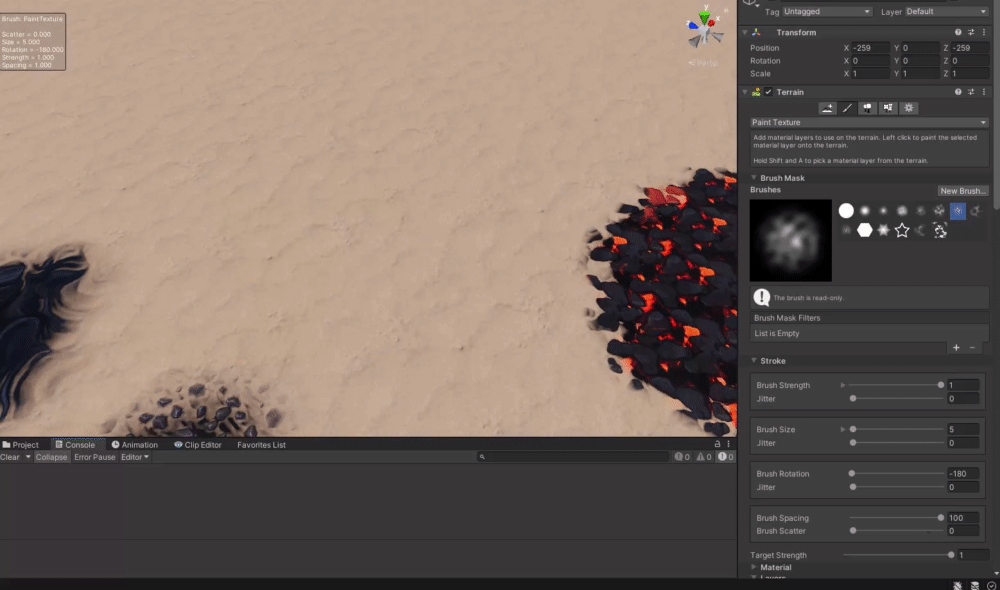Pick the blurry star burst brush
The image size is (1000, 590).
coord(883,230)
